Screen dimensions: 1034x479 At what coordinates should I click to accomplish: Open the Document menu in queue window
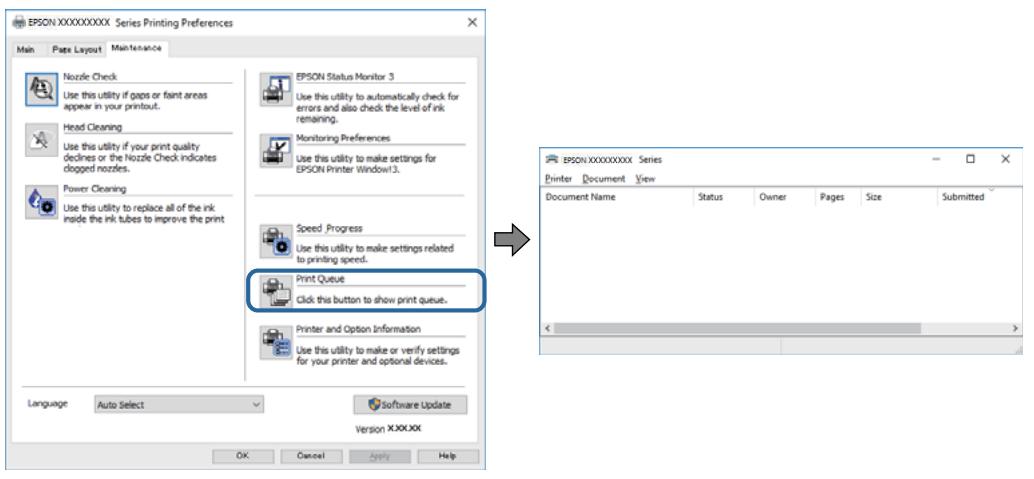tap(603, 179)
